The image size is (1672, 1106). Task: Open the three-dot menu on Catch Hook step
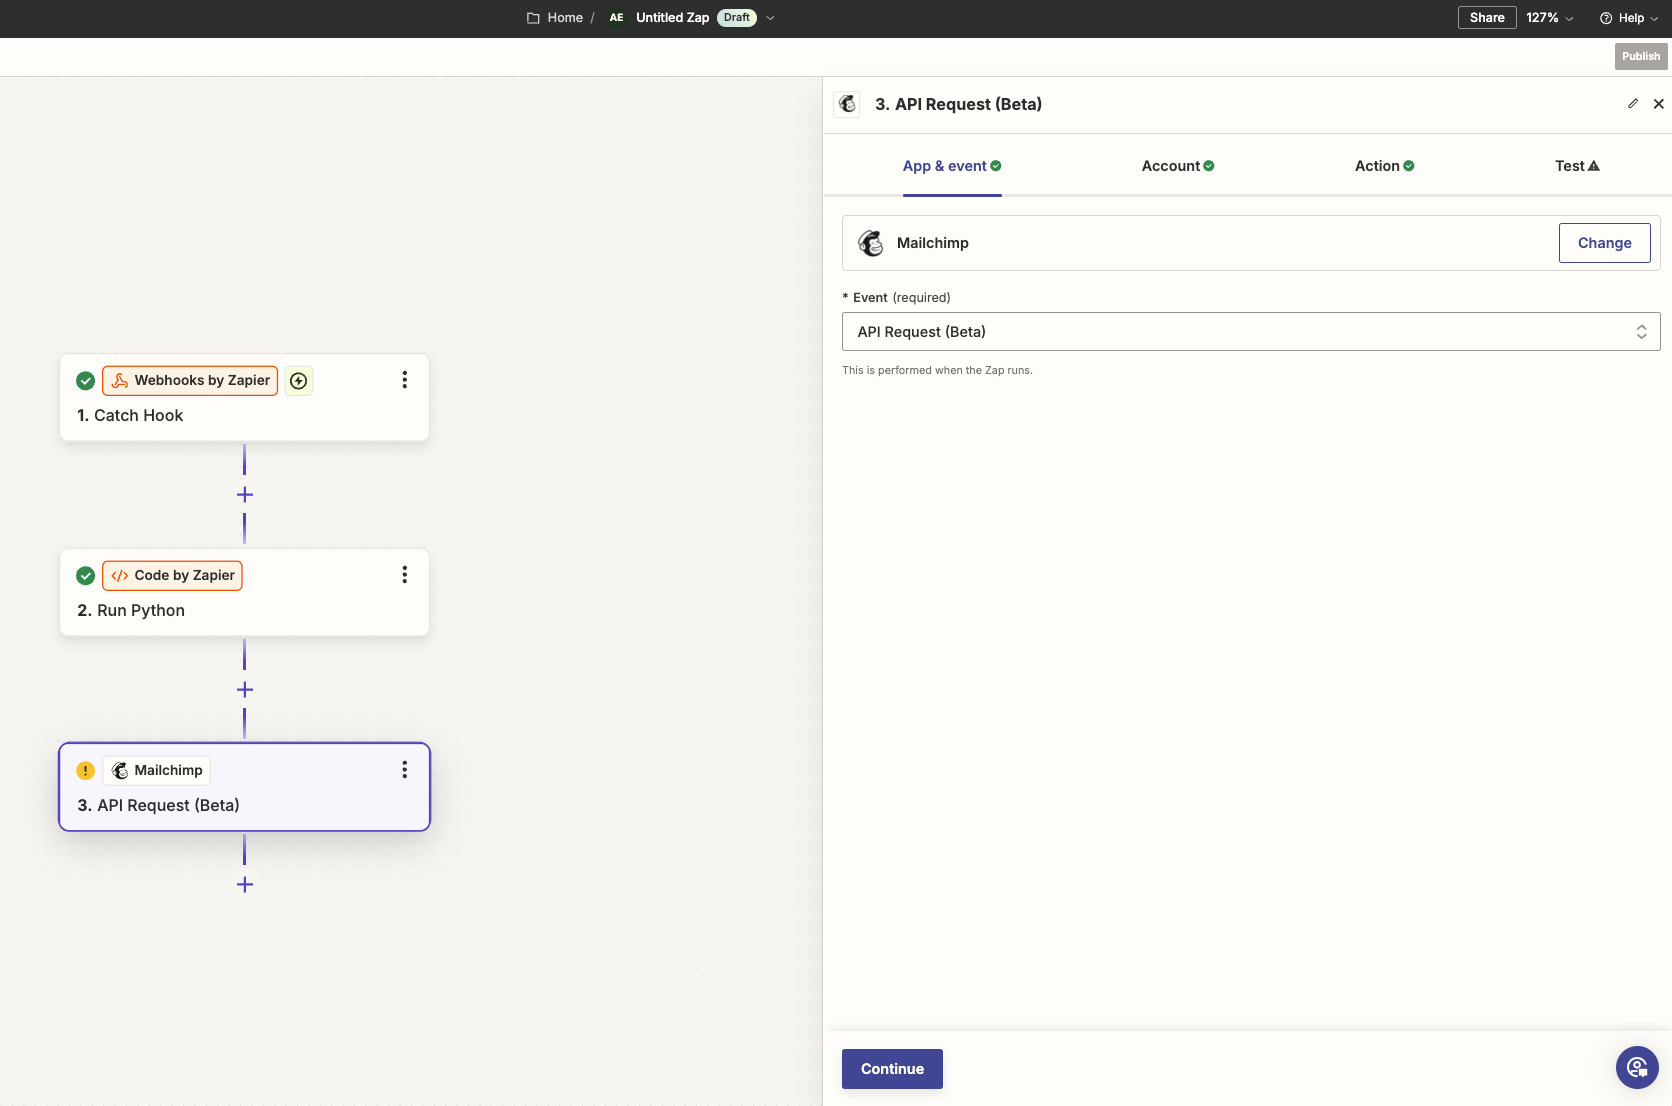(404, 380)
